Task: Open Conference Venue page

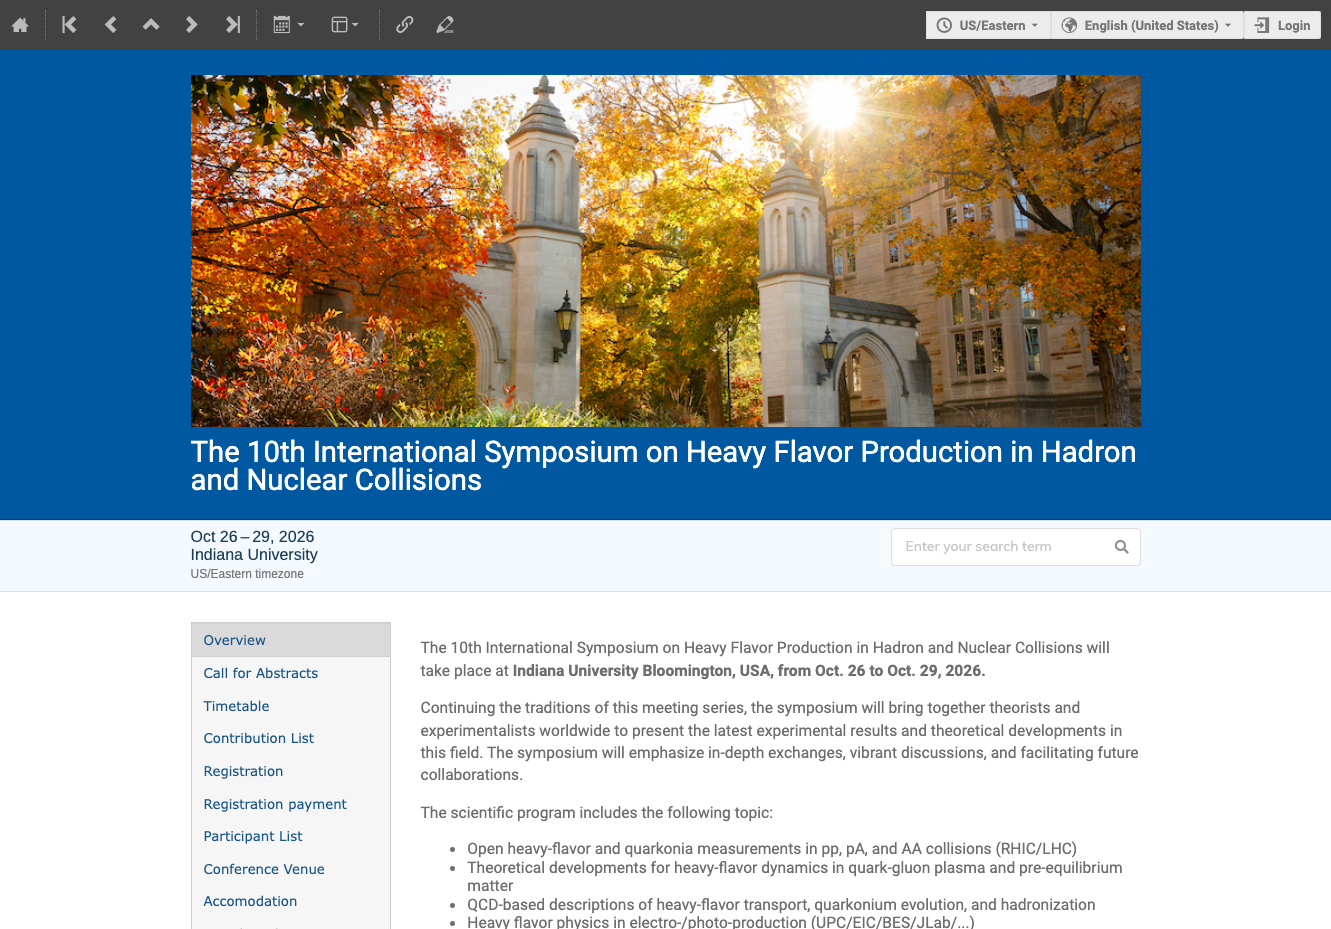Action: coord(264,869)
